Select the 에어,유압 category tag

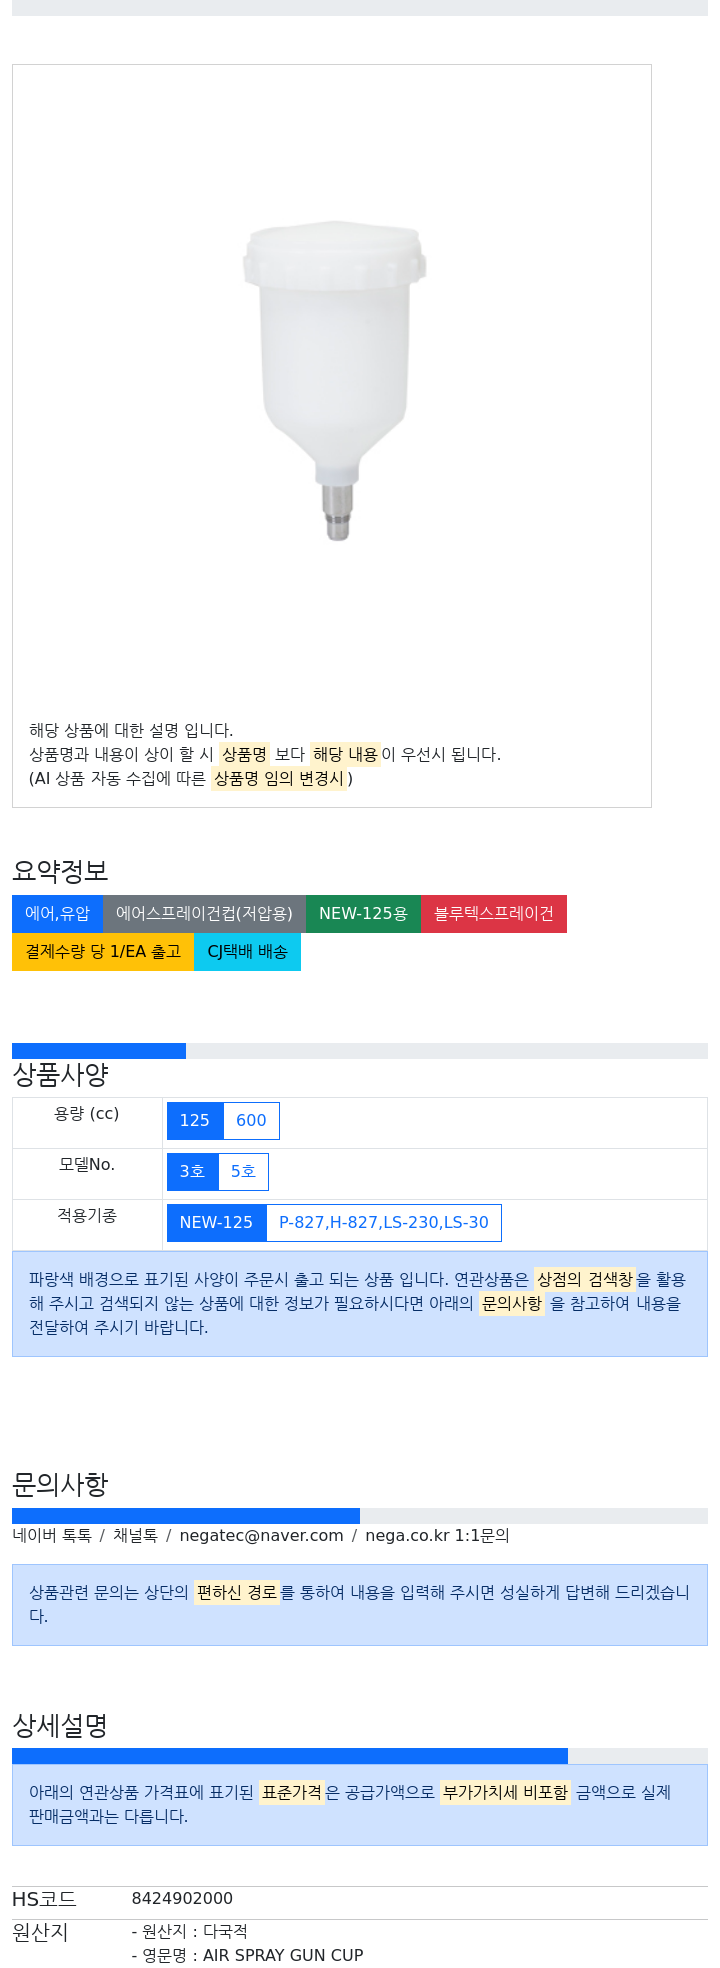click(x=57, y=914)
